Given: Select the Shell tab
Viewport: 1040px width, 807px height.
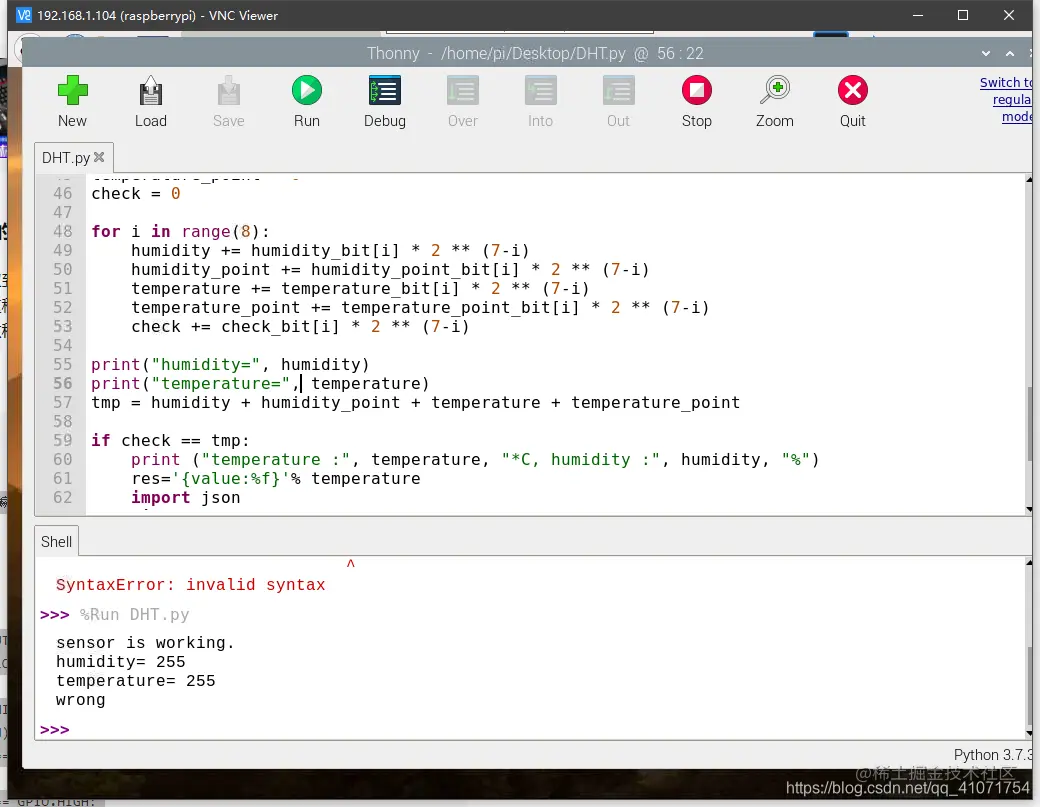Looking at the screenshot, I should pyautogui.click(x=56, y=542).
